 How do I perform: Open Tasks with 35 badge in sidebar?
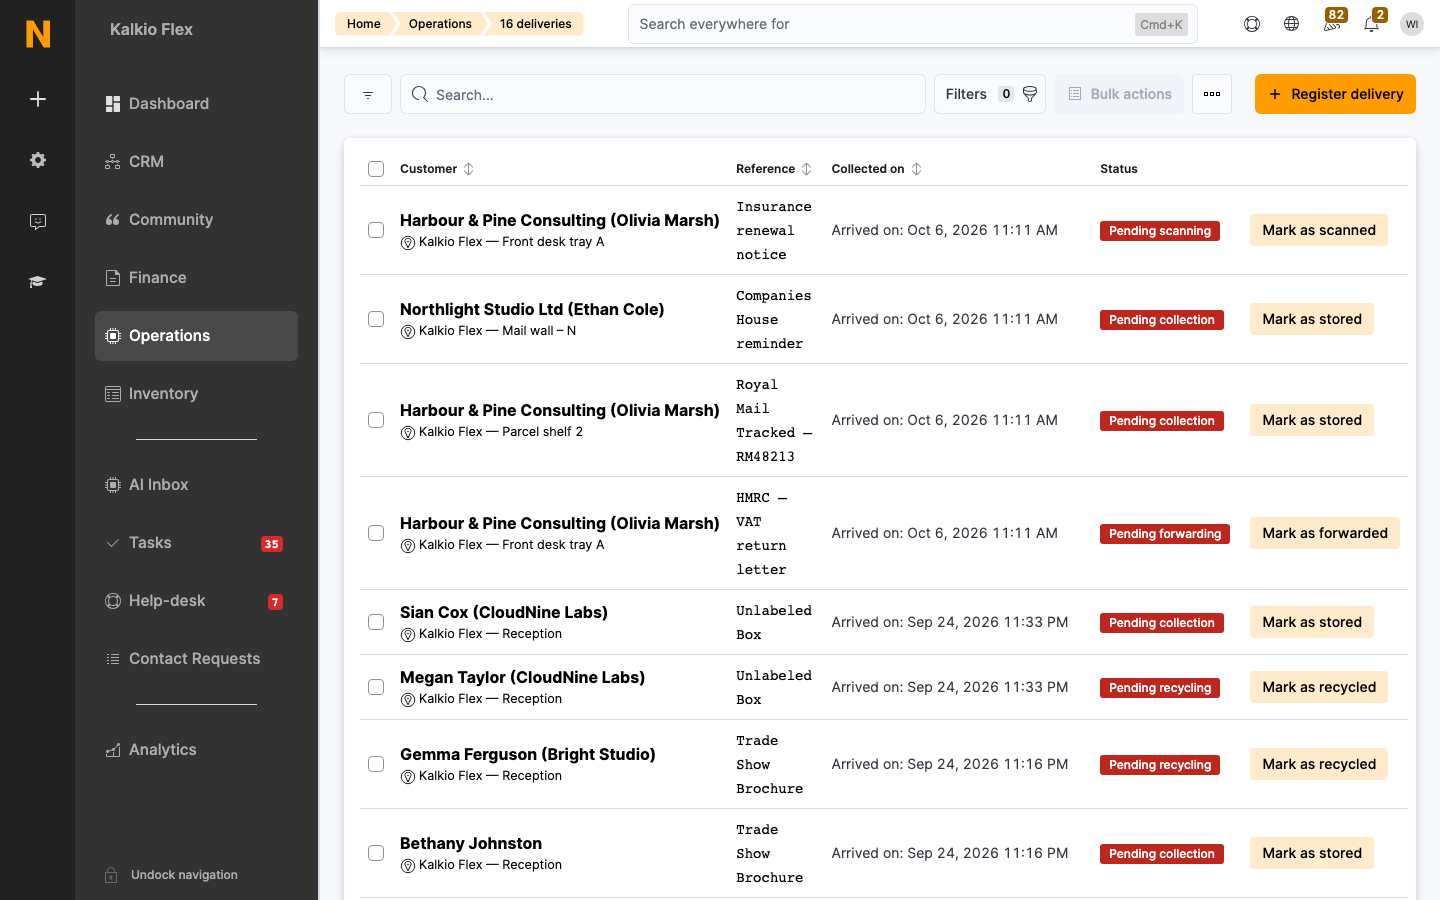pyautogui.click(x=196, y=543)
